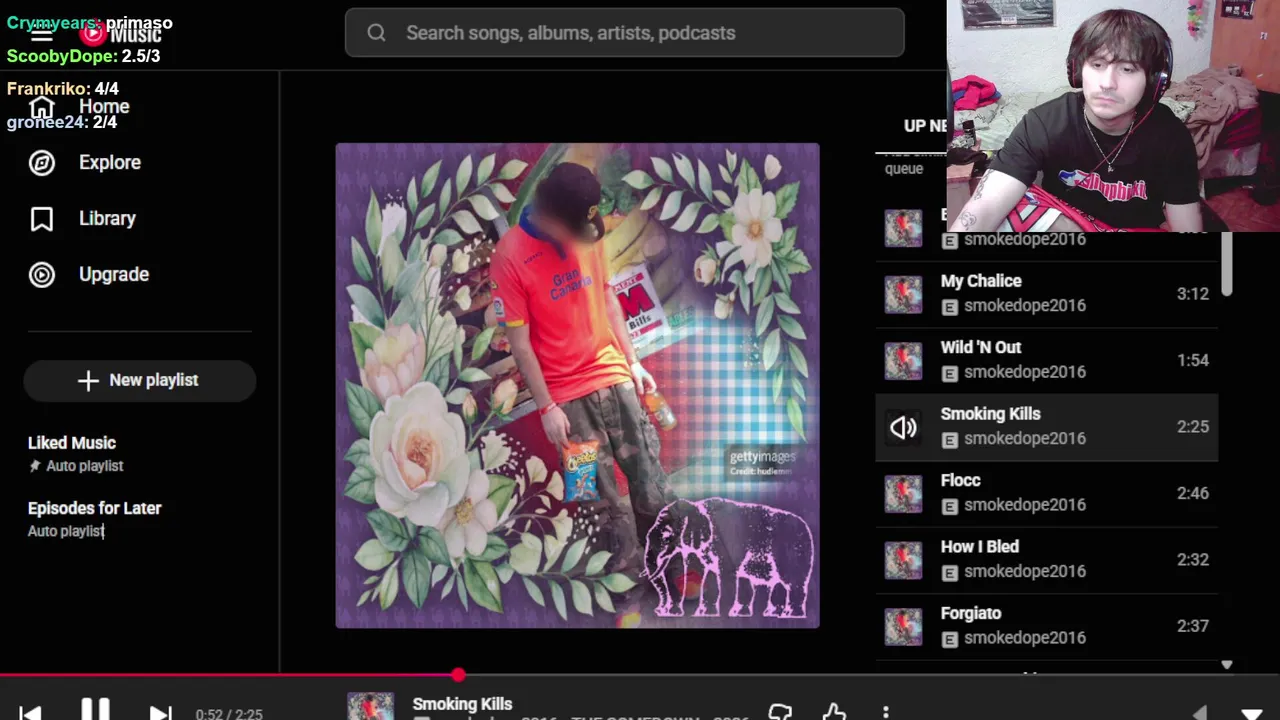Play Wild 'N Out from the queue
The image size is (1280, 720).
pos(1046,360)
